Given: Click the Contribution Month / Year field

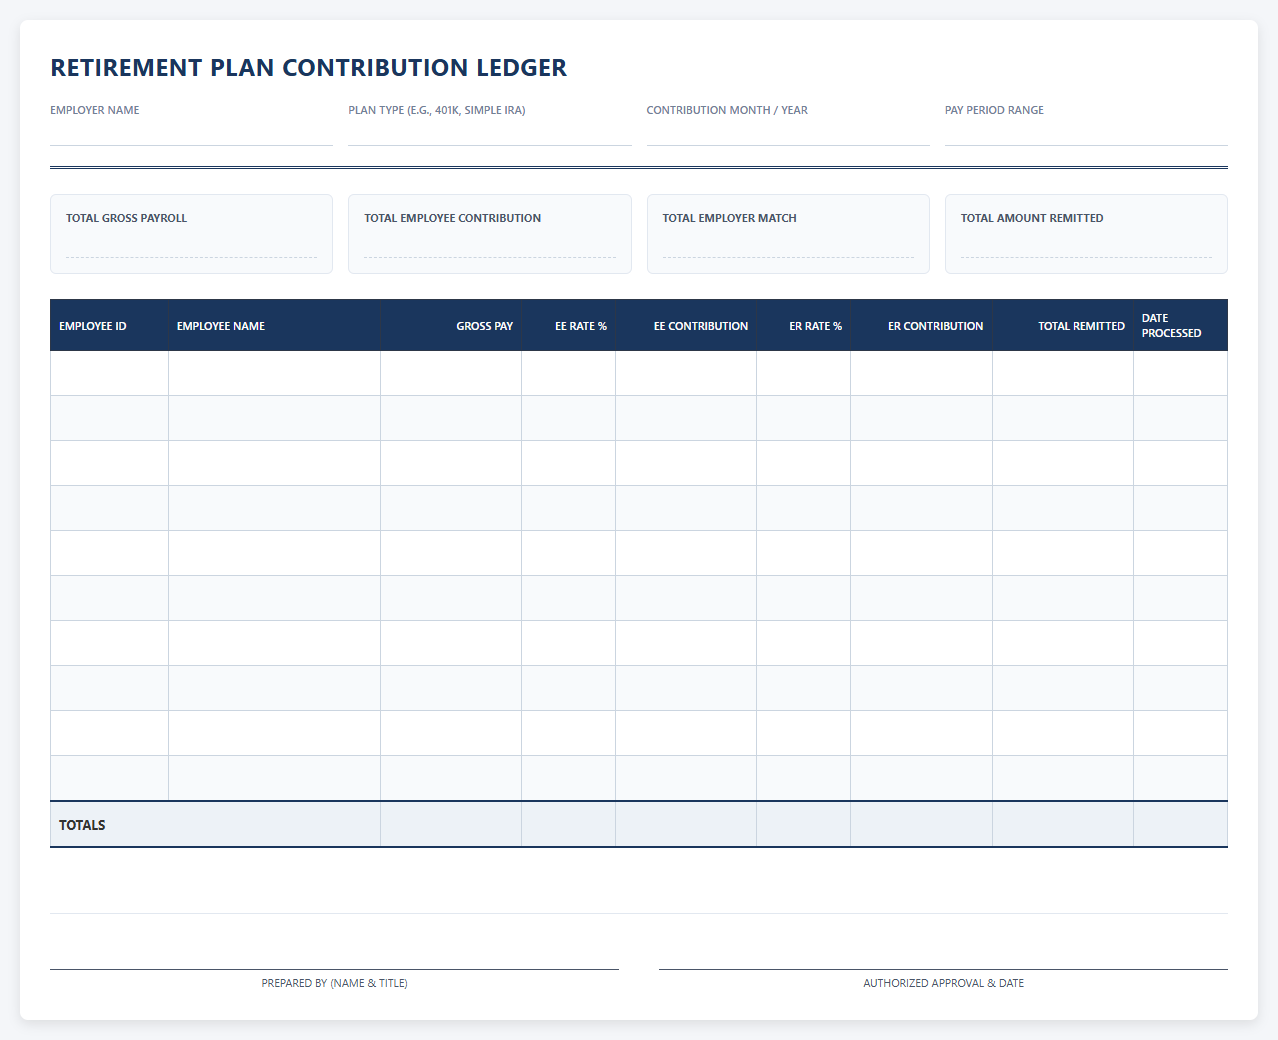Looking at the screenshot, I should 788,133.
